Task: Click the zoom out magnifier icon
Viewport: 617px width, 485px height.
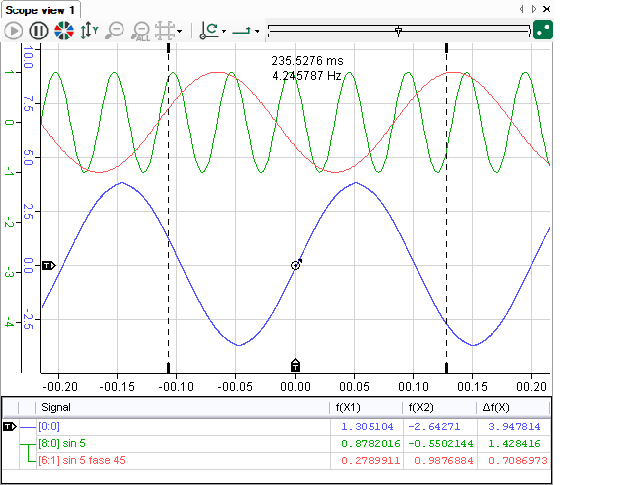Action: tap(116, 30)
